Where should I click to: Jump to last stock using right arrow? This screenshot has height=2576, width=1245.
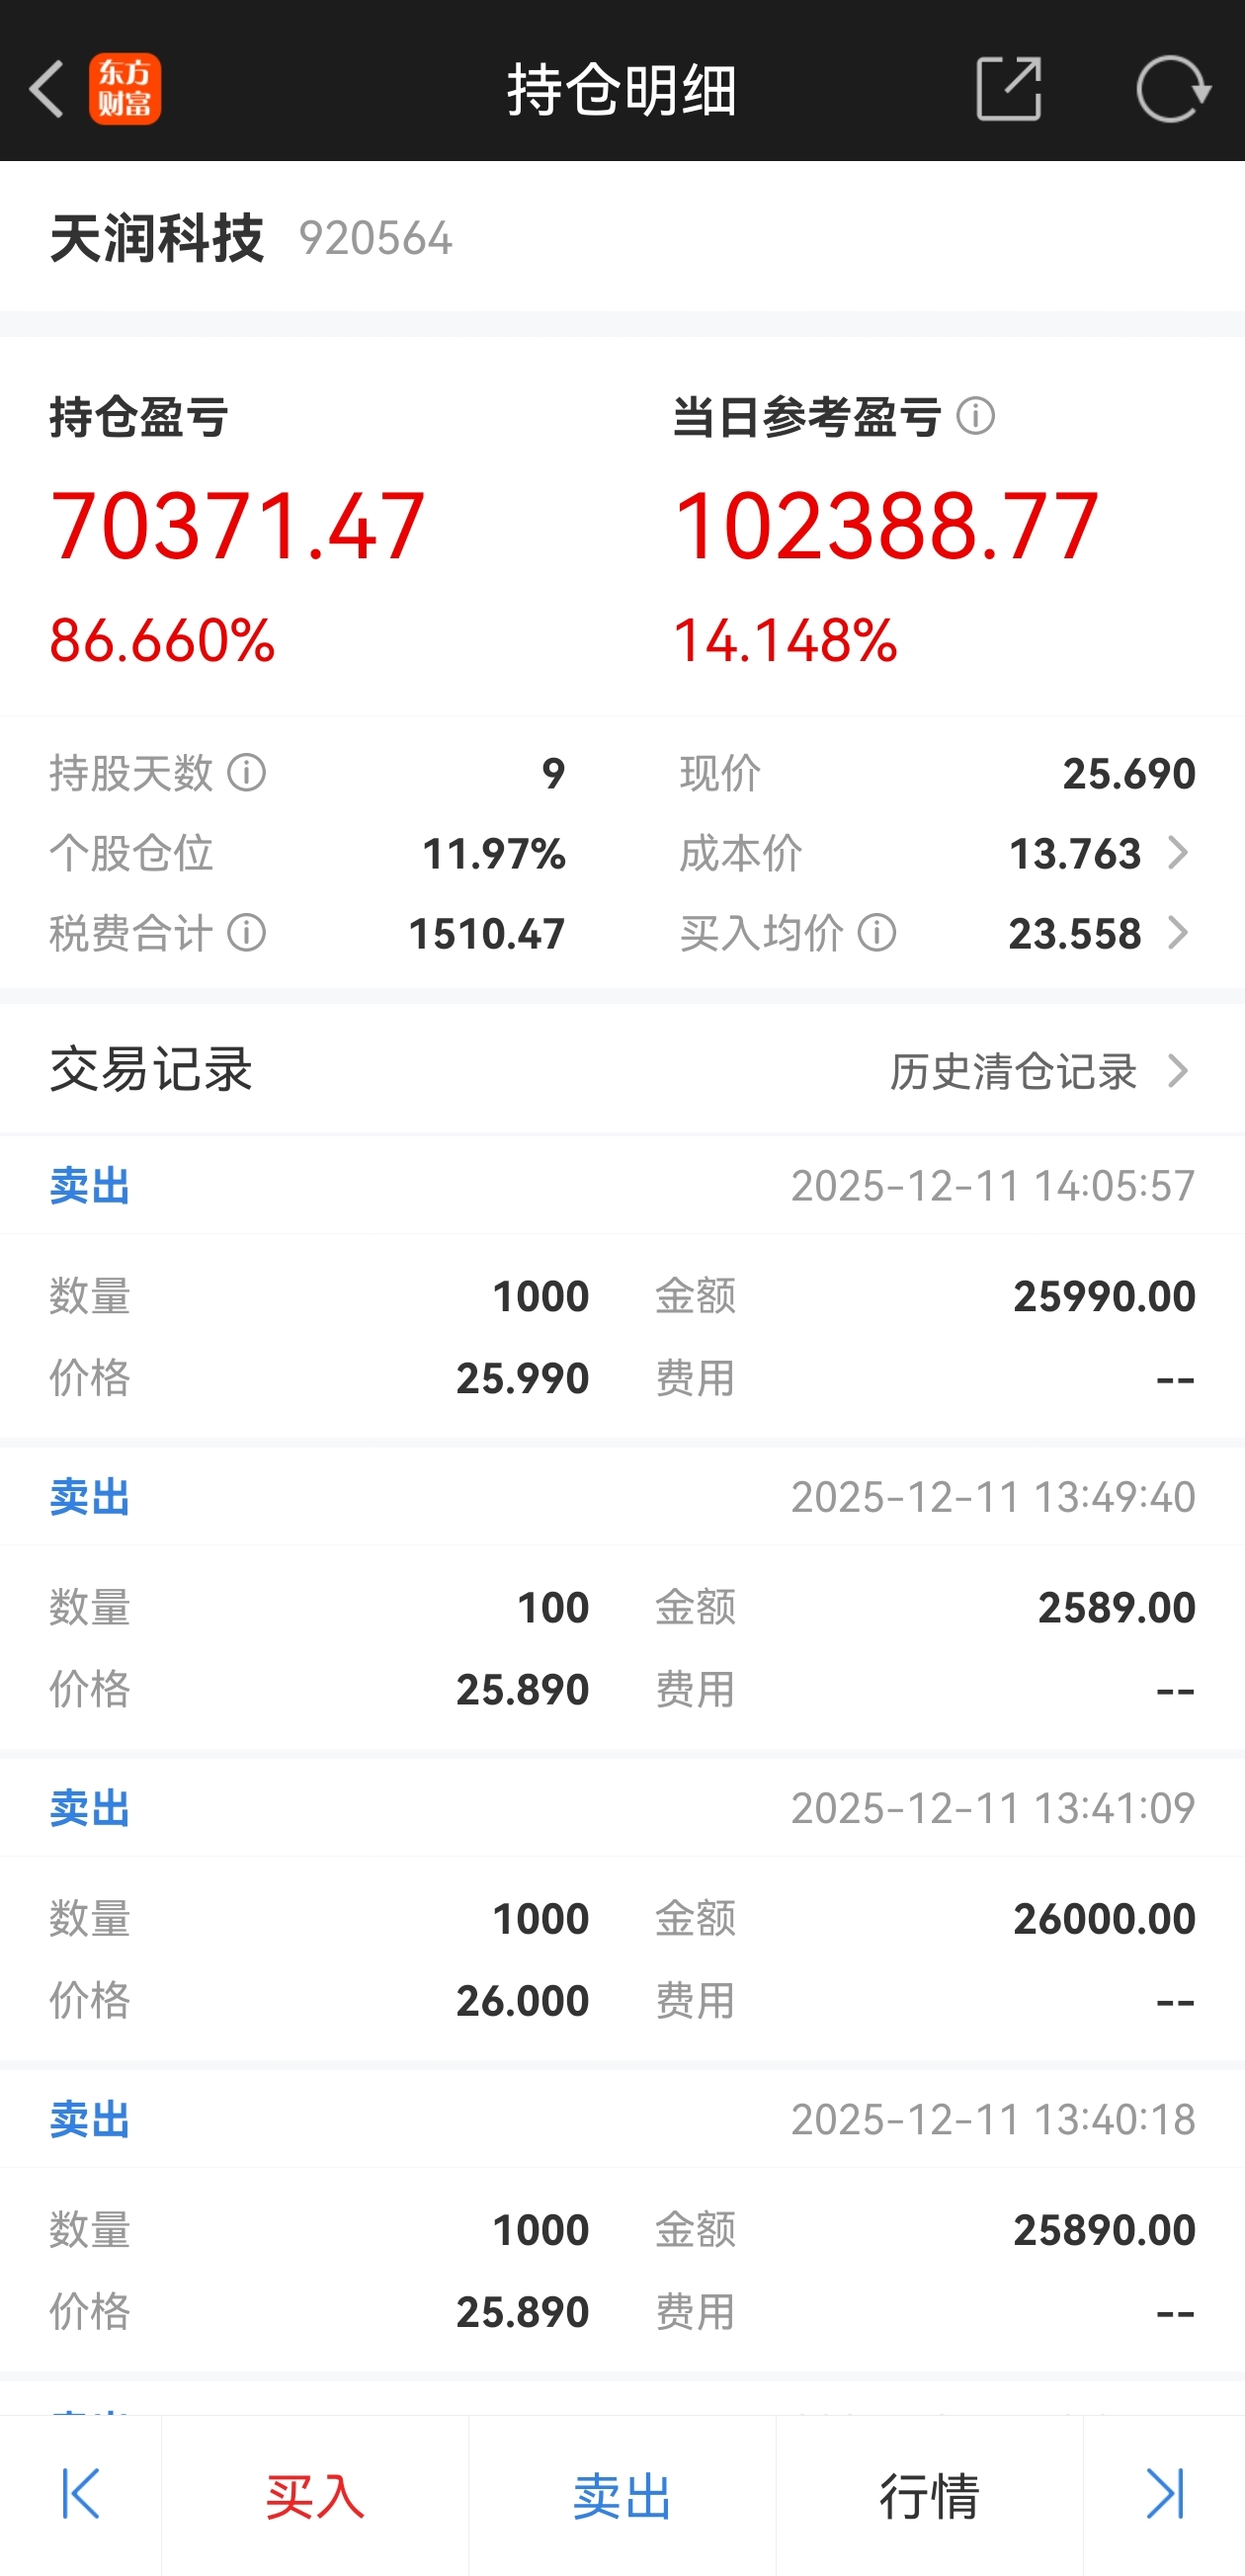pyautogui.click(x=1165, y=2493)
